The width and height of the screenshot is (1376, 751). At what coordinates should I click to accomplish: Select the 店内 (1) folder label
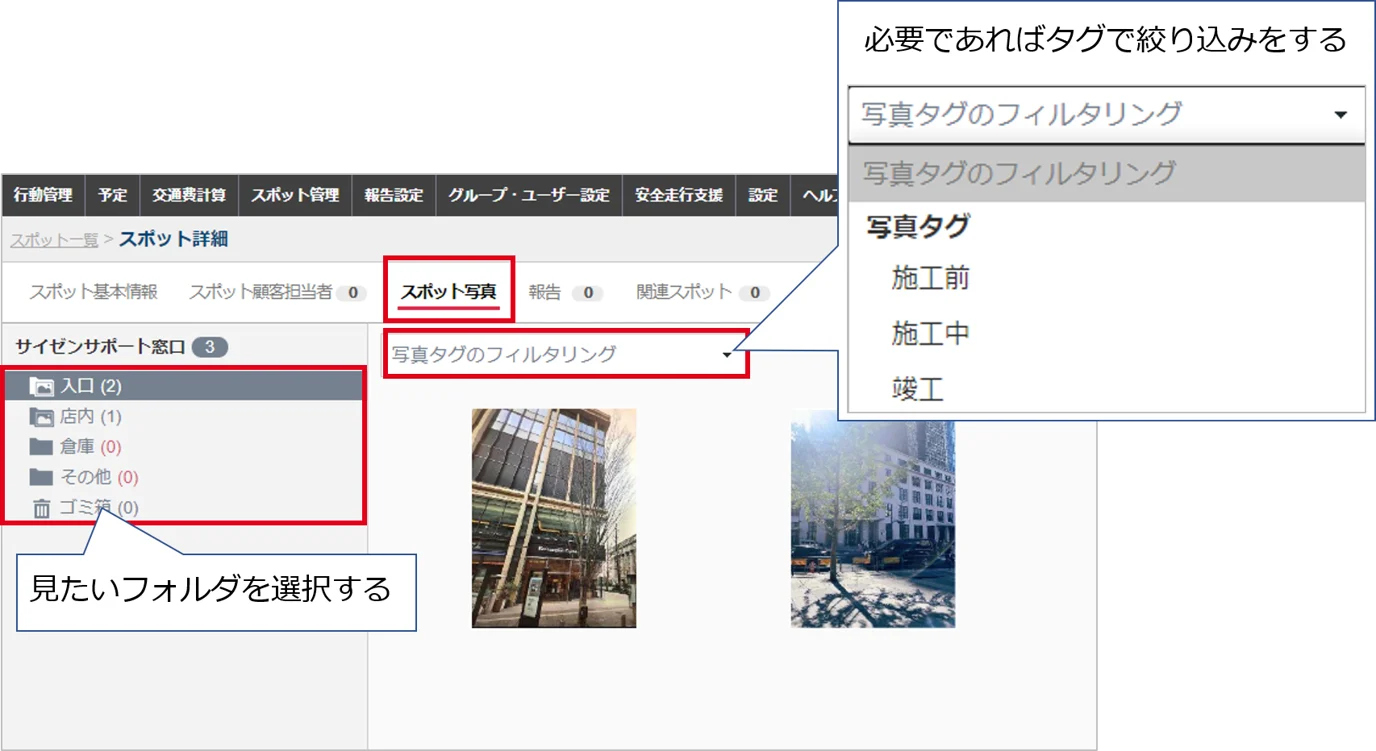tap(91, 417)
